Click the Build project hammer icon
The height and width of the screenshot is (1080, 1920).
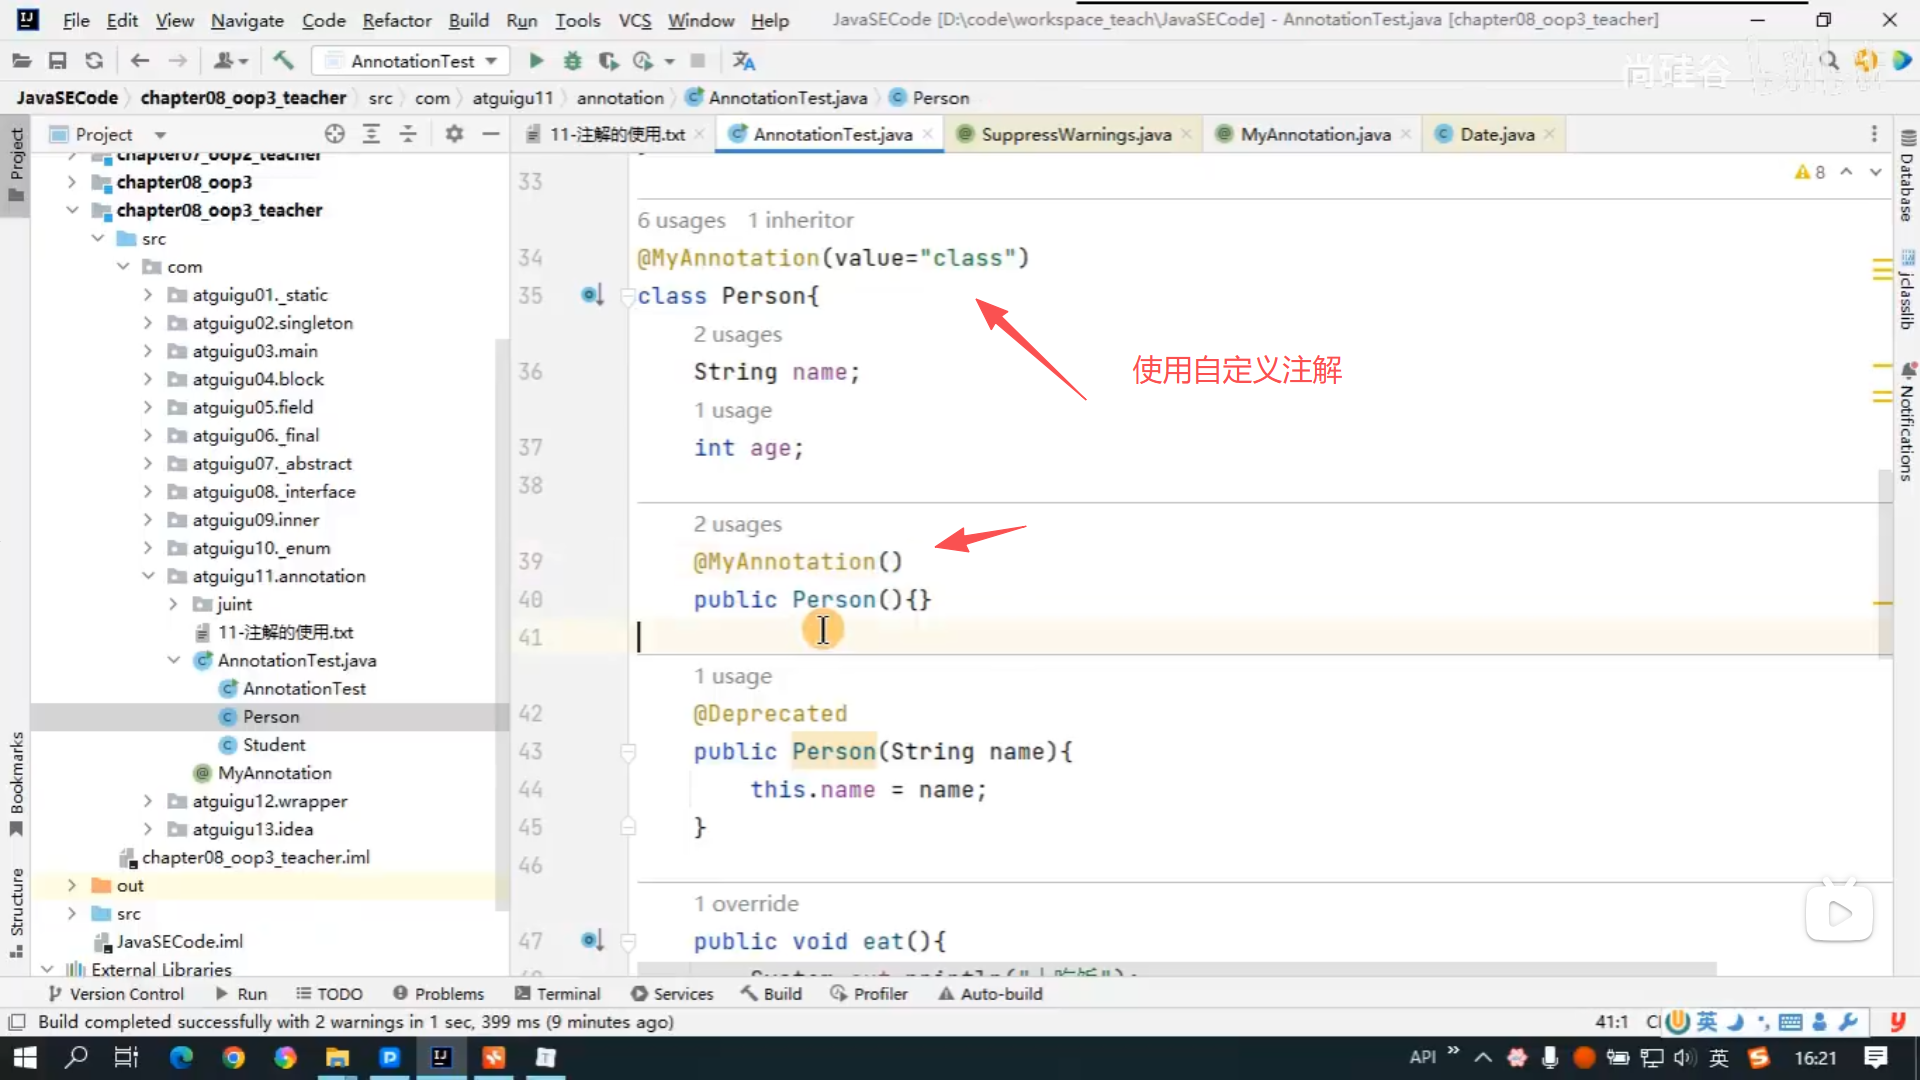tap(283, 61)
